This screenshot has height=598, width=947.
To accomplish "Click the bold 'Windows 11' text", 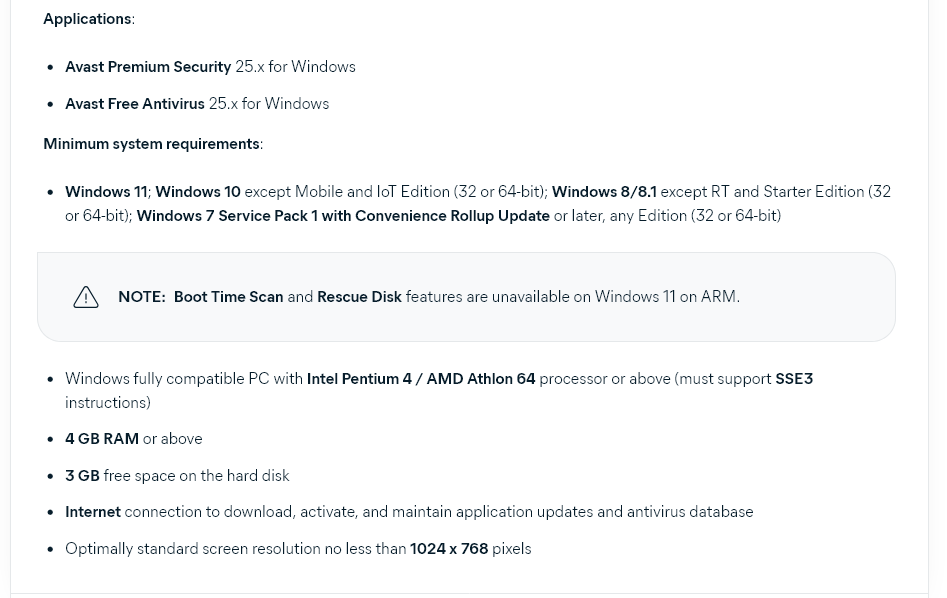I will [x=105, y=192].
